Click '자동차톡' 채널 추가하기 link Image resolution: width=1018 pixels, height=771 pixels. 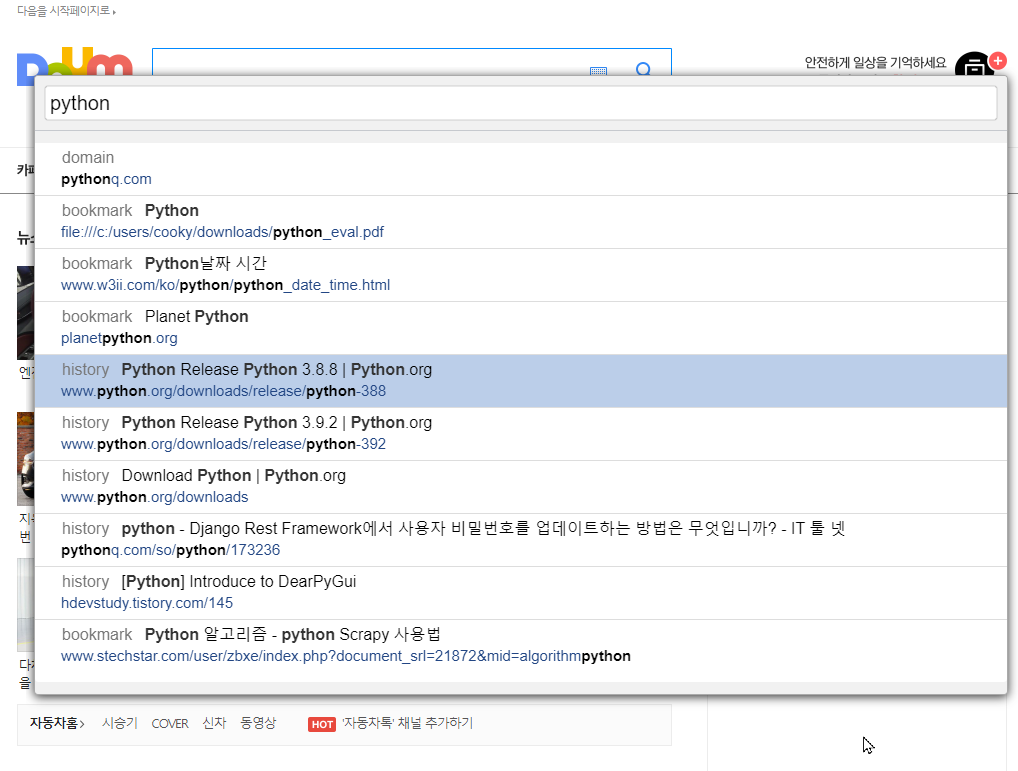pyautogui.click(x=408, y=723)
